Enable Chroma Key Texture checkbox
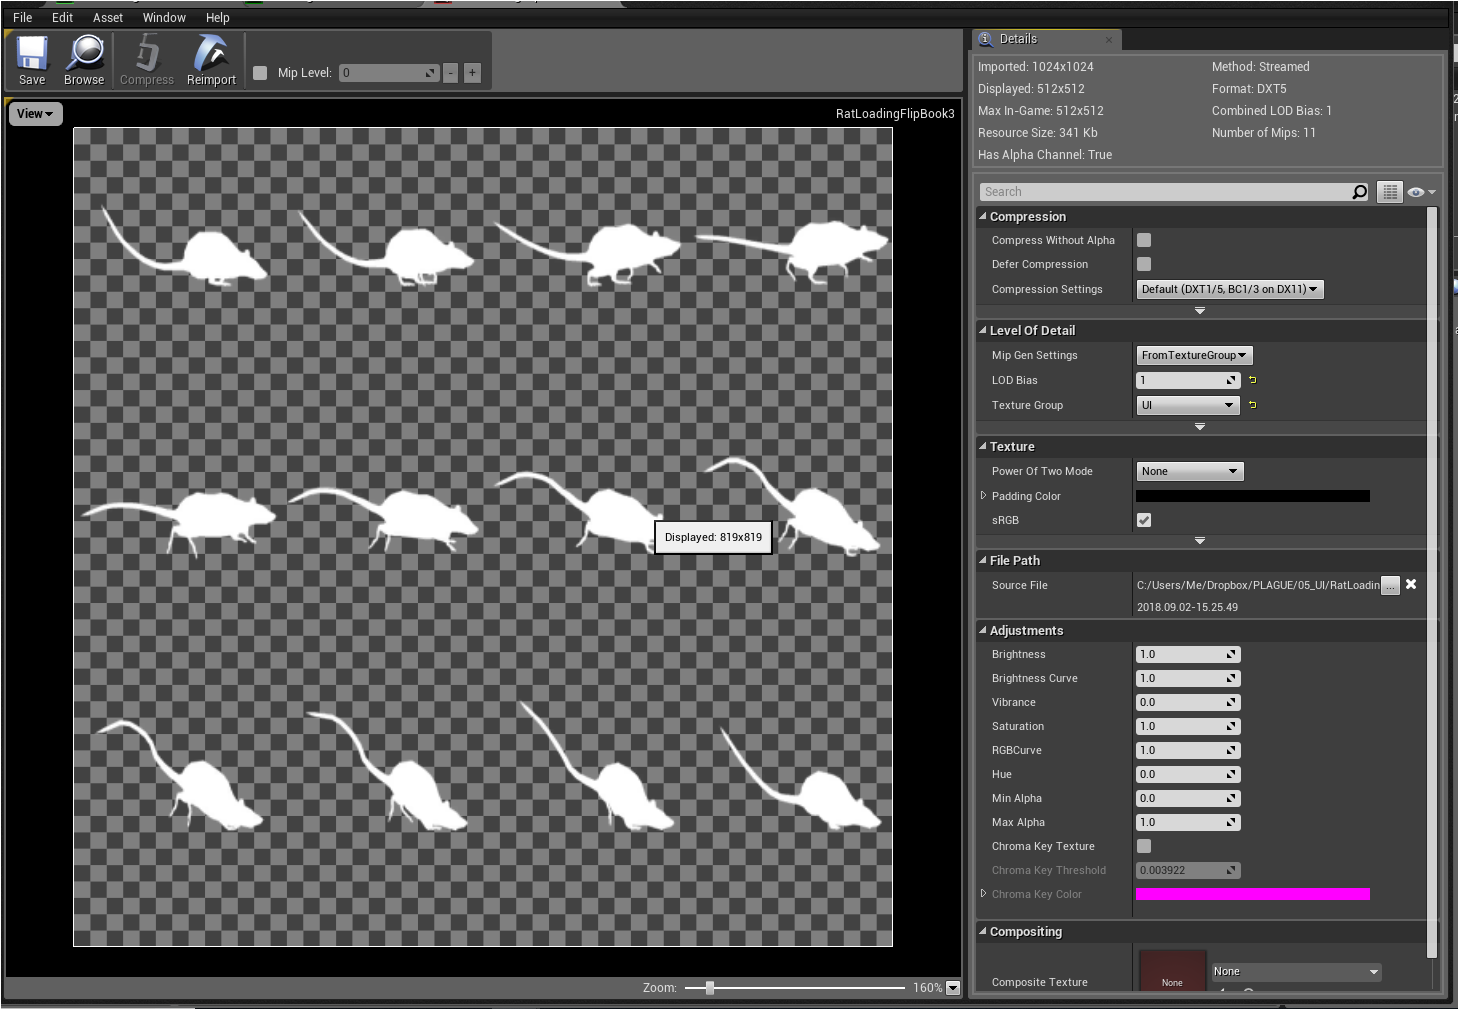The width and height of the screenshot is (1459, 1010). [x=1144, y=846]
